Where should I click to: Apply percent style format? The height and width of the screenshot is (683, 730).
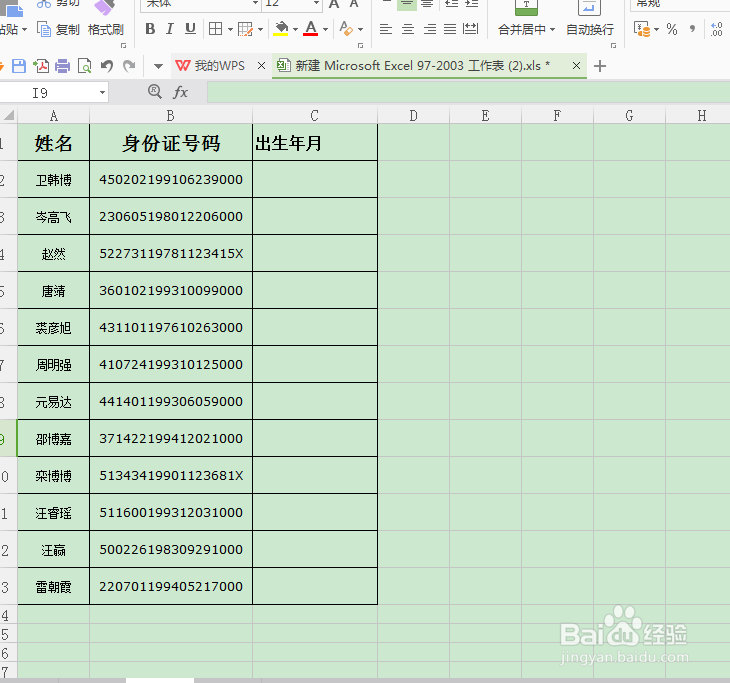pyautogui.click(x=671, y=29)
